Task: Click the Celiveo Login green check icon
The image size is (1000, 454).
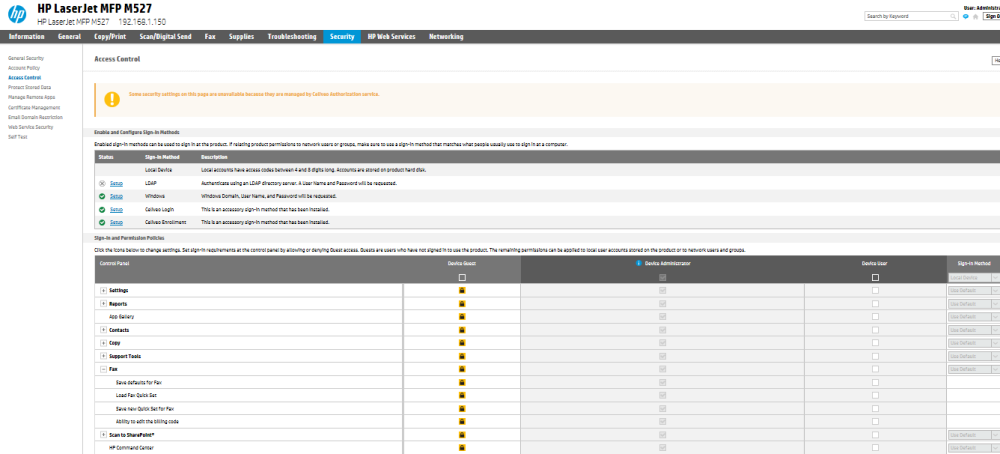Action: click(102, 209)
